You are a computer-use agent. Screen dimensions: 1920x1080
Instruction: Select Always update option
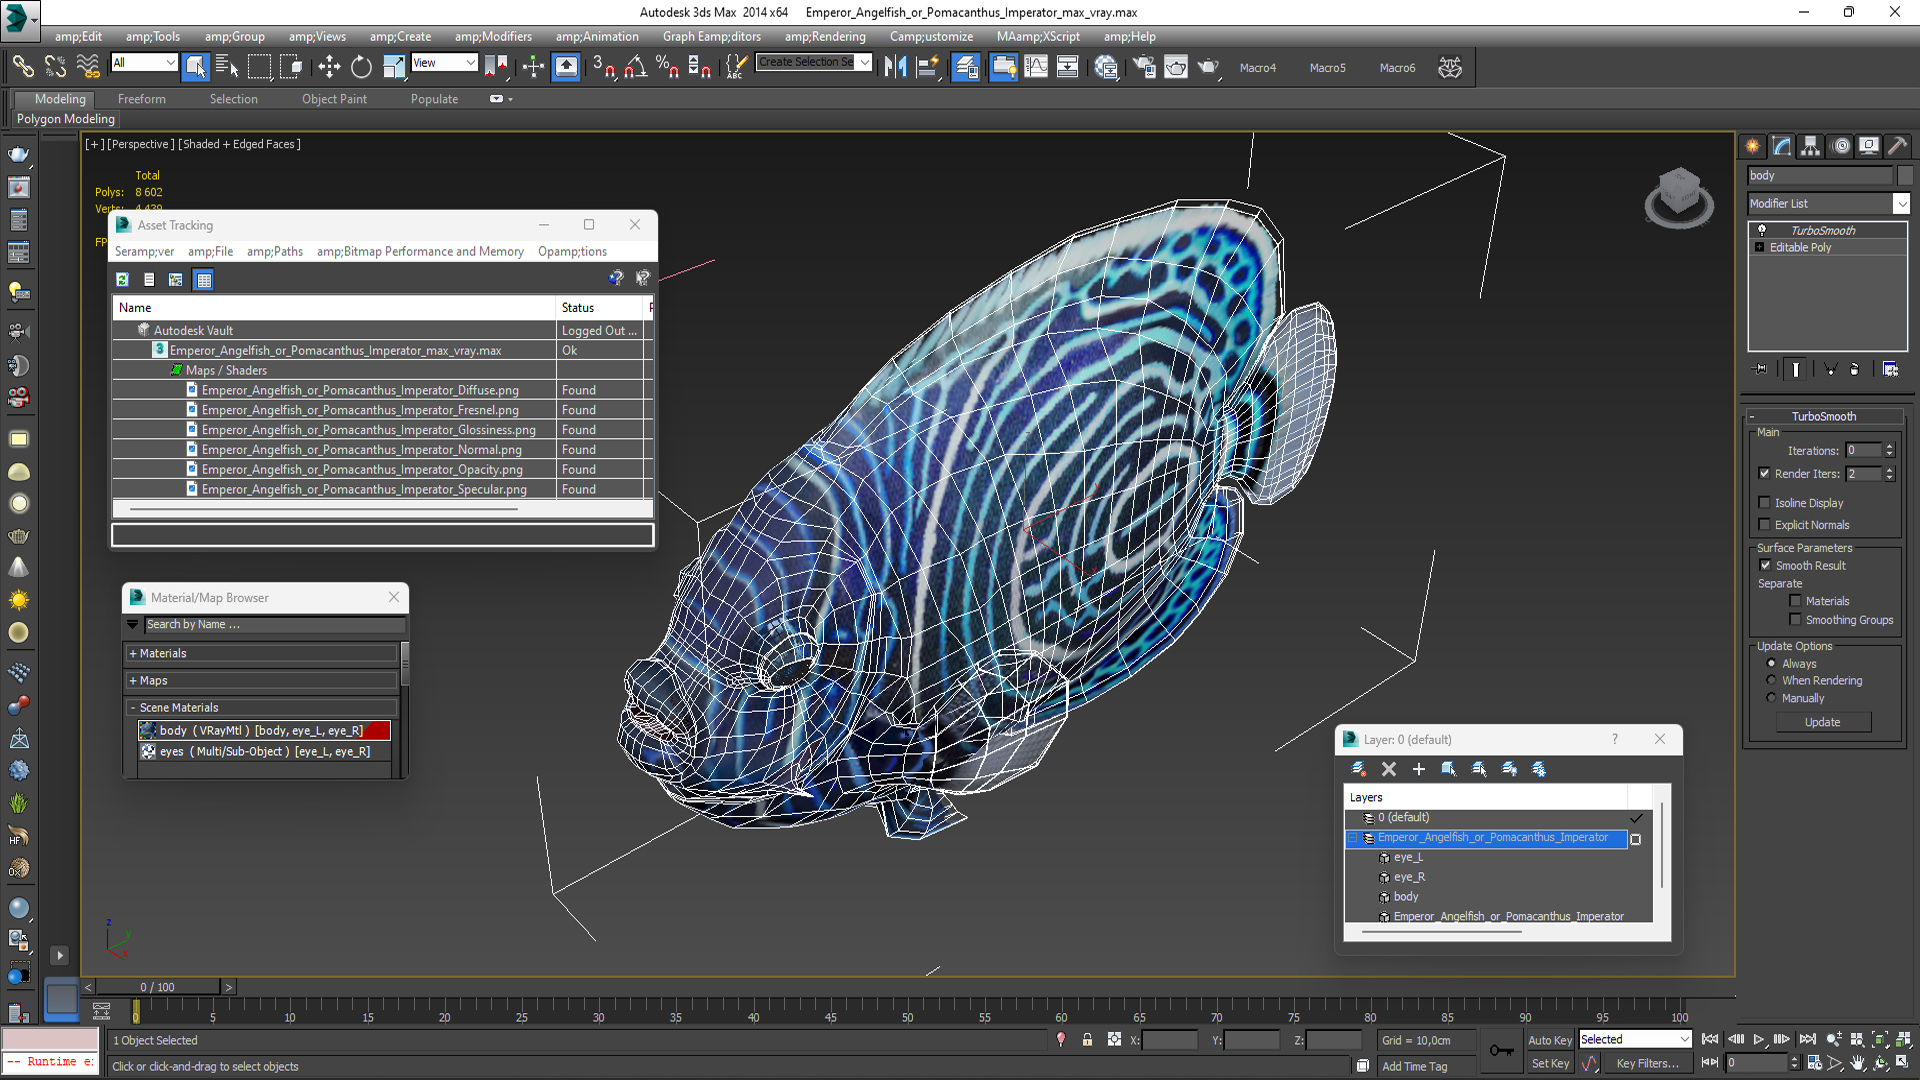click(1771, 663)
